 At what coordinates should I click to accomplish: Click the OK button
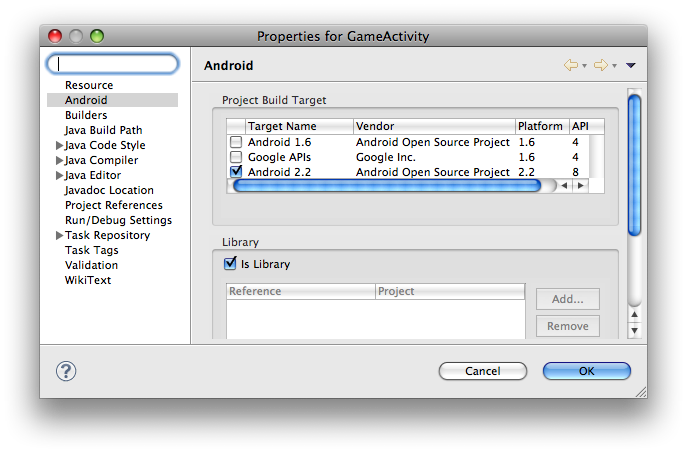coord(587,371)
